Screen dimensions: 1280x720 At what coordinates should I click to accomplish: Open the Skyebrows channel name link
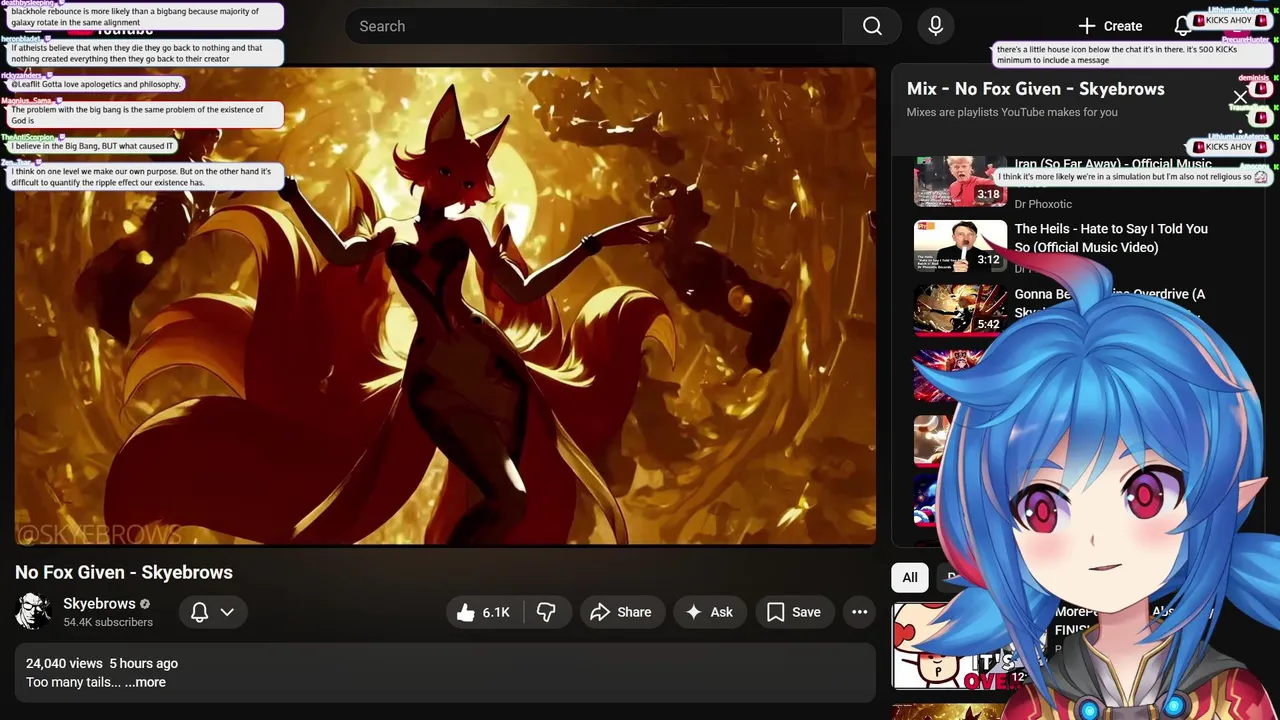coord(99,603)
